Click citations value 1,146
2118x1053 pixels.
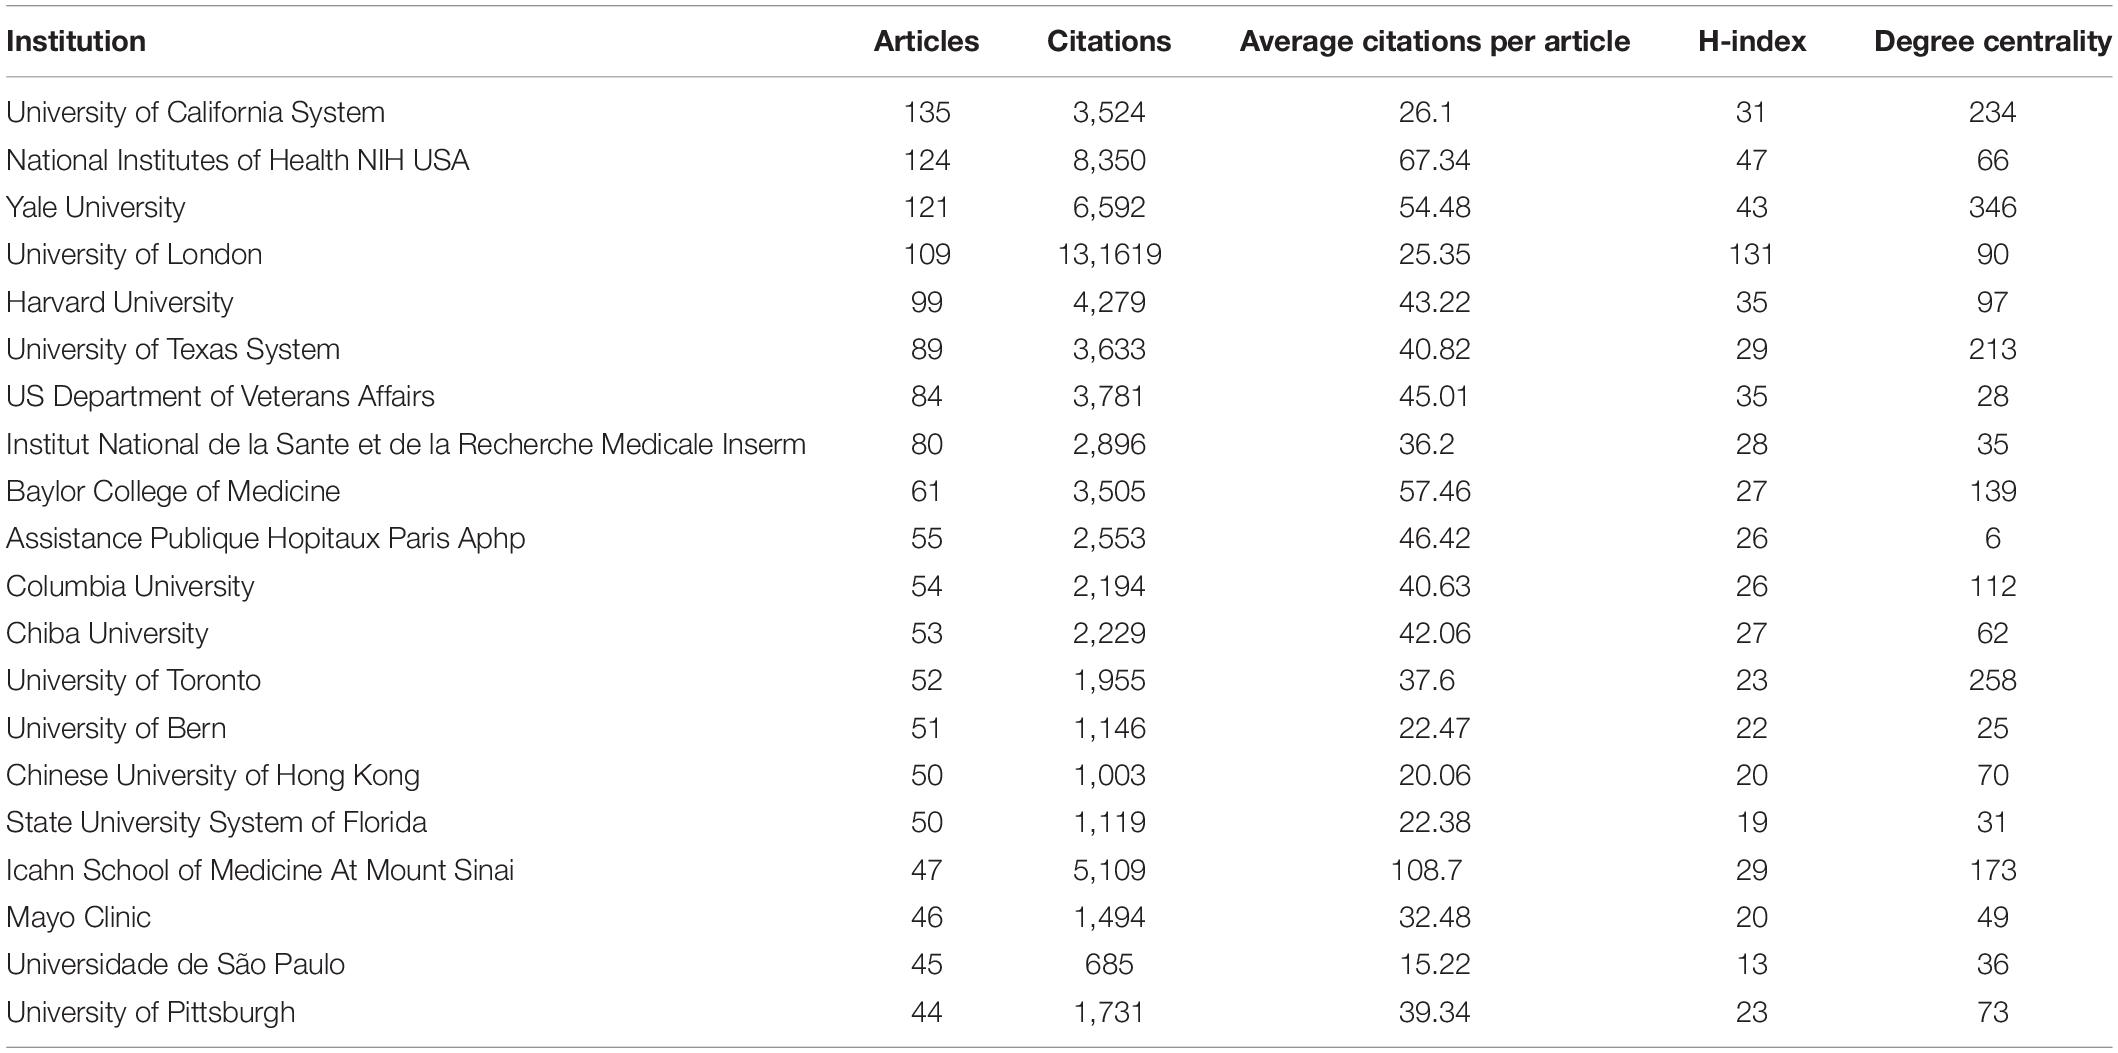pyautogui.click(x=1109, y=728)
